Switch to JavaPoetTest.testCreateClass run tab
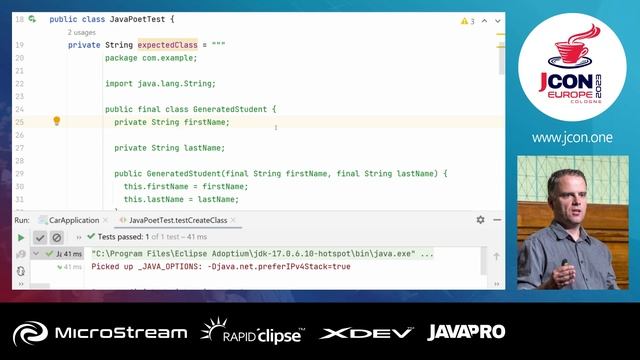The width and height of the screenshot is (640, 360). pos(178,220)
